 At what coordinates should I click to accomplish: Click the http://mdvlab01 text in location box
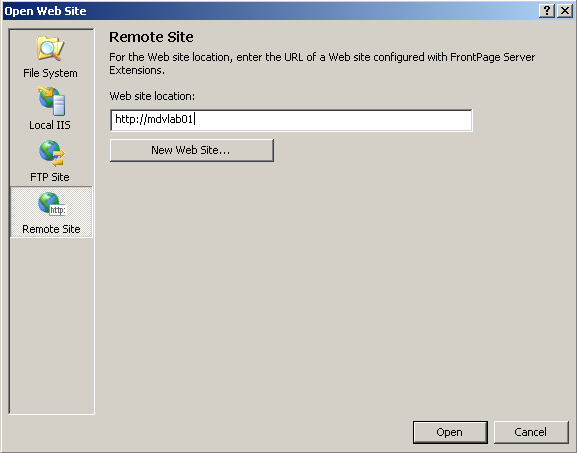[154, 119]
